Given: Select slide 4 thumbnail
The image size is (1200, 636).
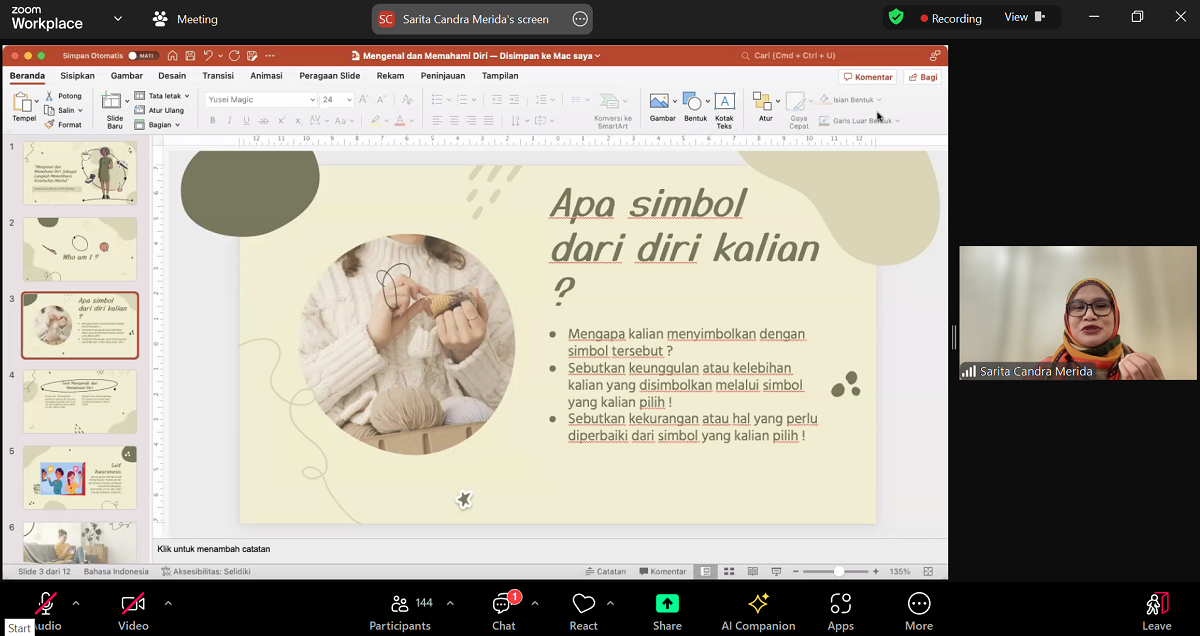Looking at the screenshot, I should click(80, 401).
